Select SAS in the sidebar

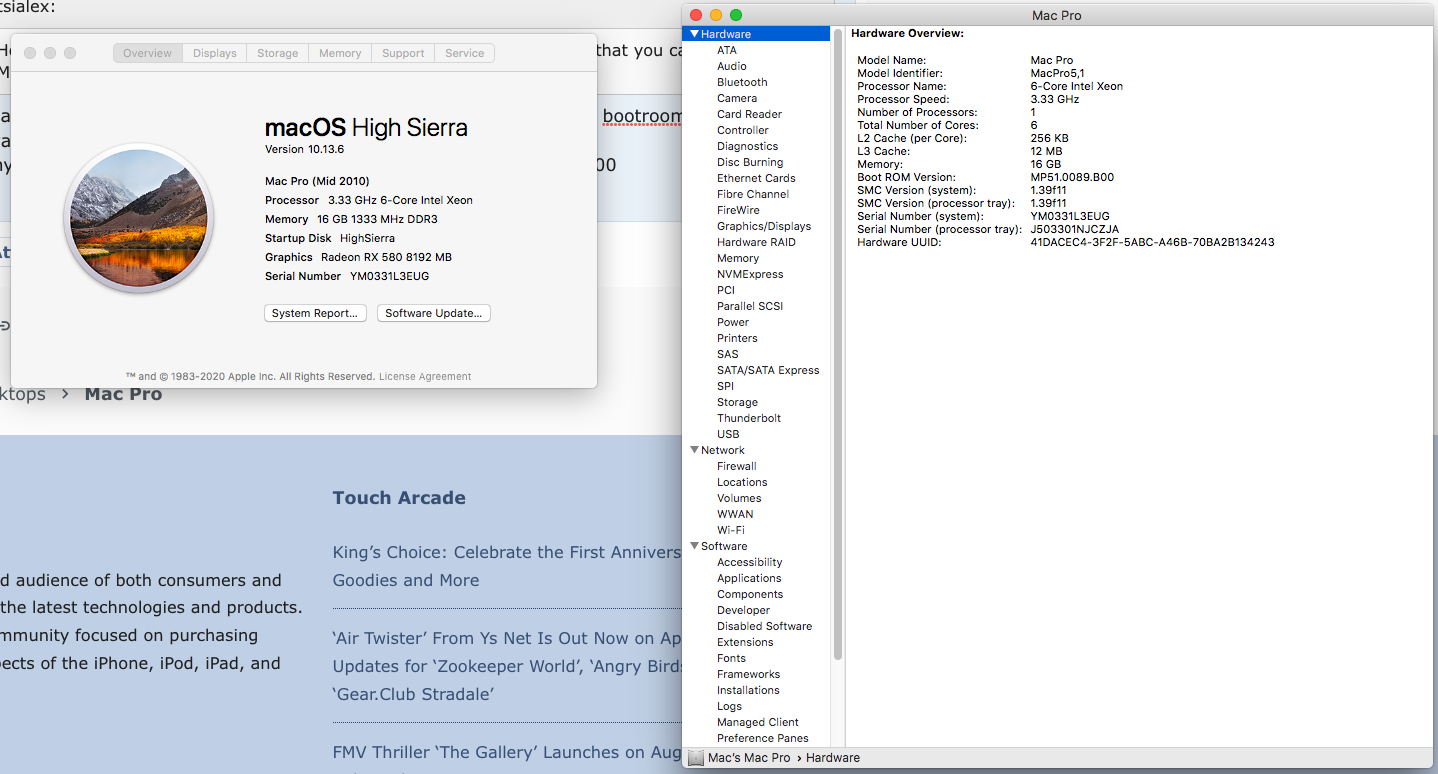(728, 354)
